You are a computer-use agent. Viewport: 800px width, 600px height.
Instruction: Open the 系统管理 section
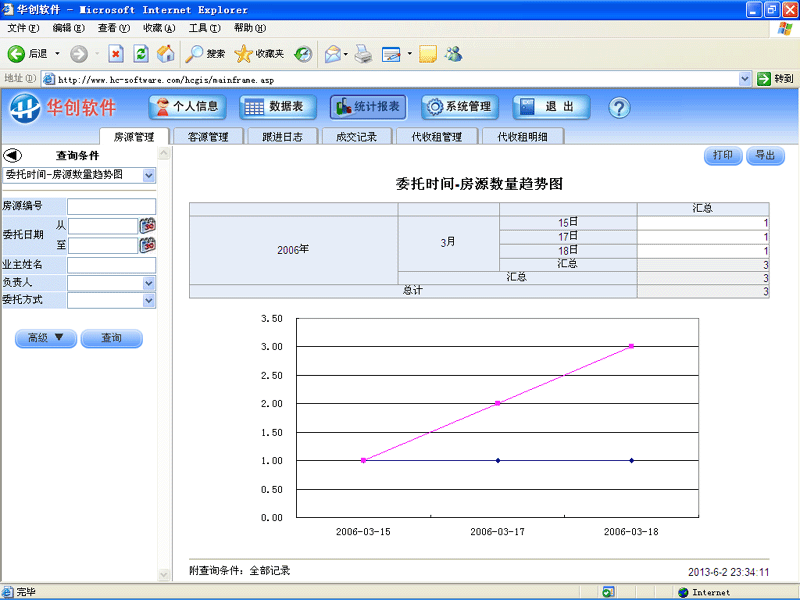point(460,107)
